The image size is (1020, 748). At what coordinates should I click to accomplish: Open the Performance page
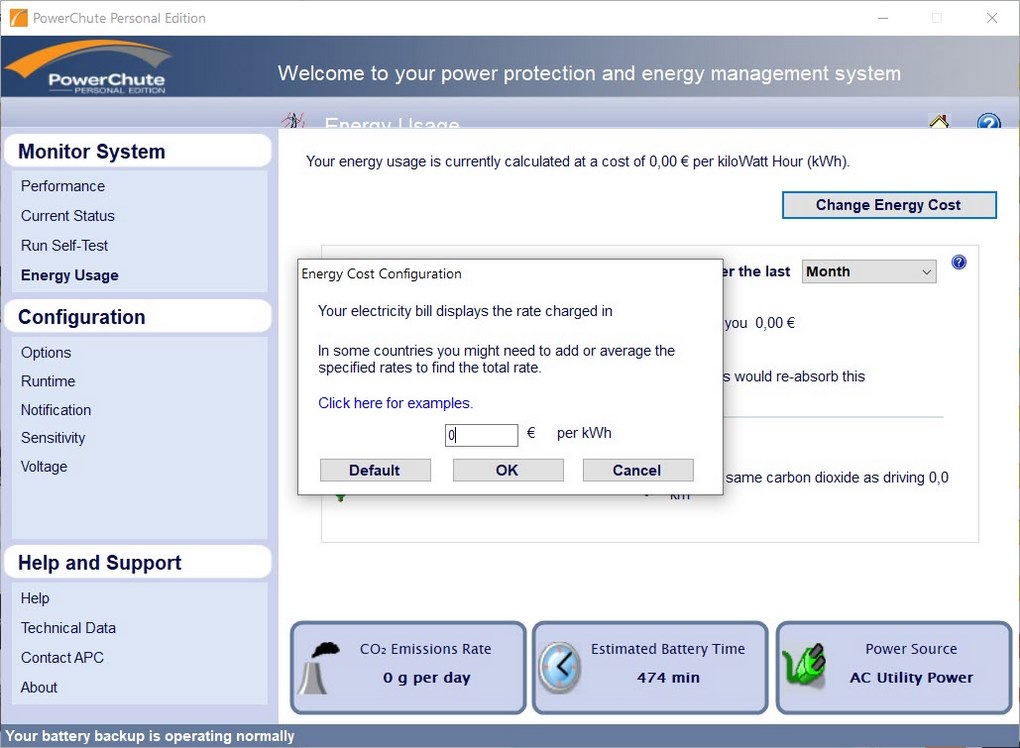62,186
